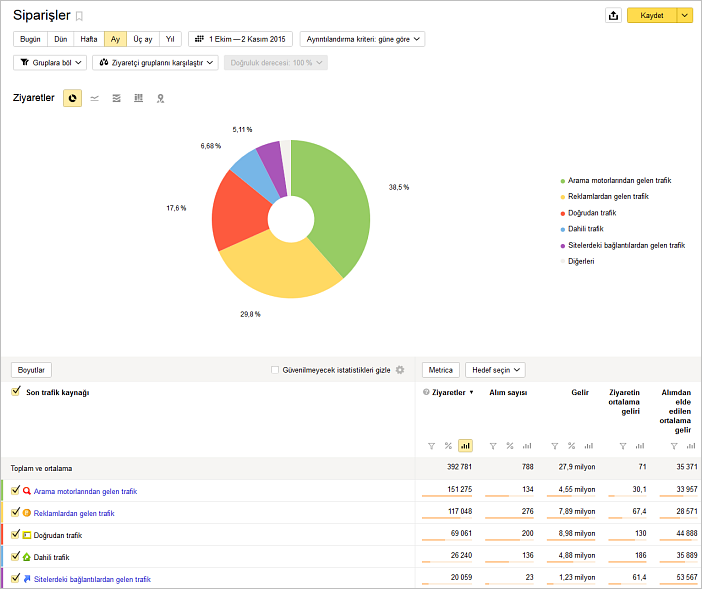Screen dimensions: 702x589
Task: Select the Hafta period tab
Action: (89, 39)
